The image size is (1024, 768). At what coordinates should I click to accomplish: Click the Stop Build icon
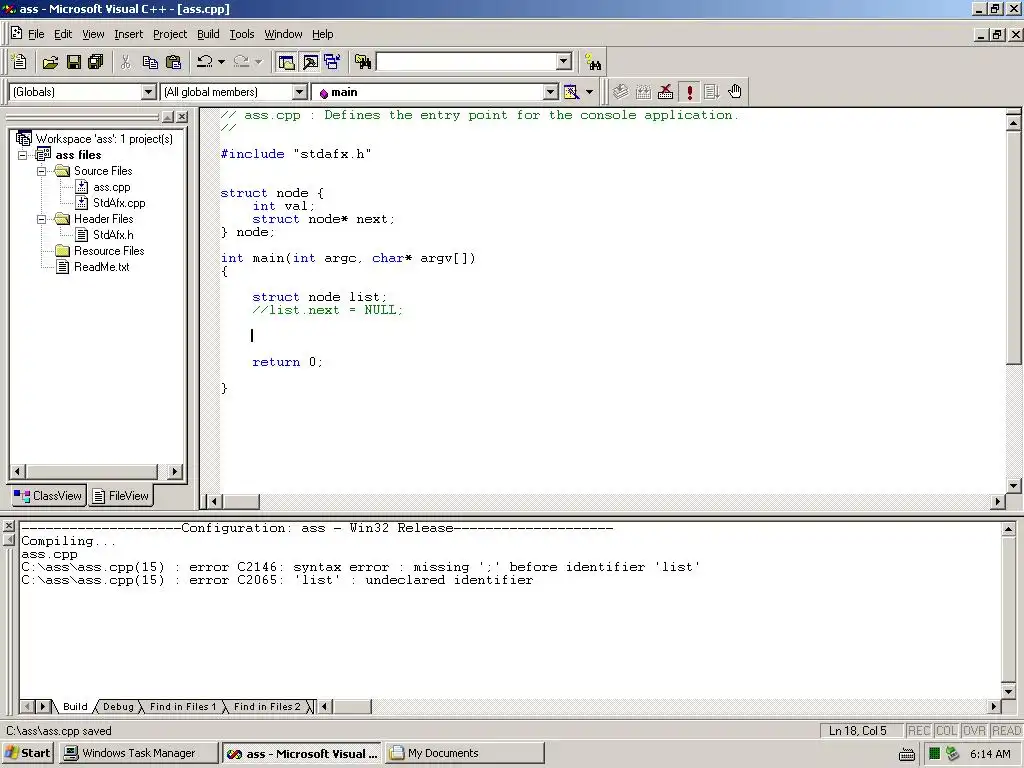coord(665,92)
